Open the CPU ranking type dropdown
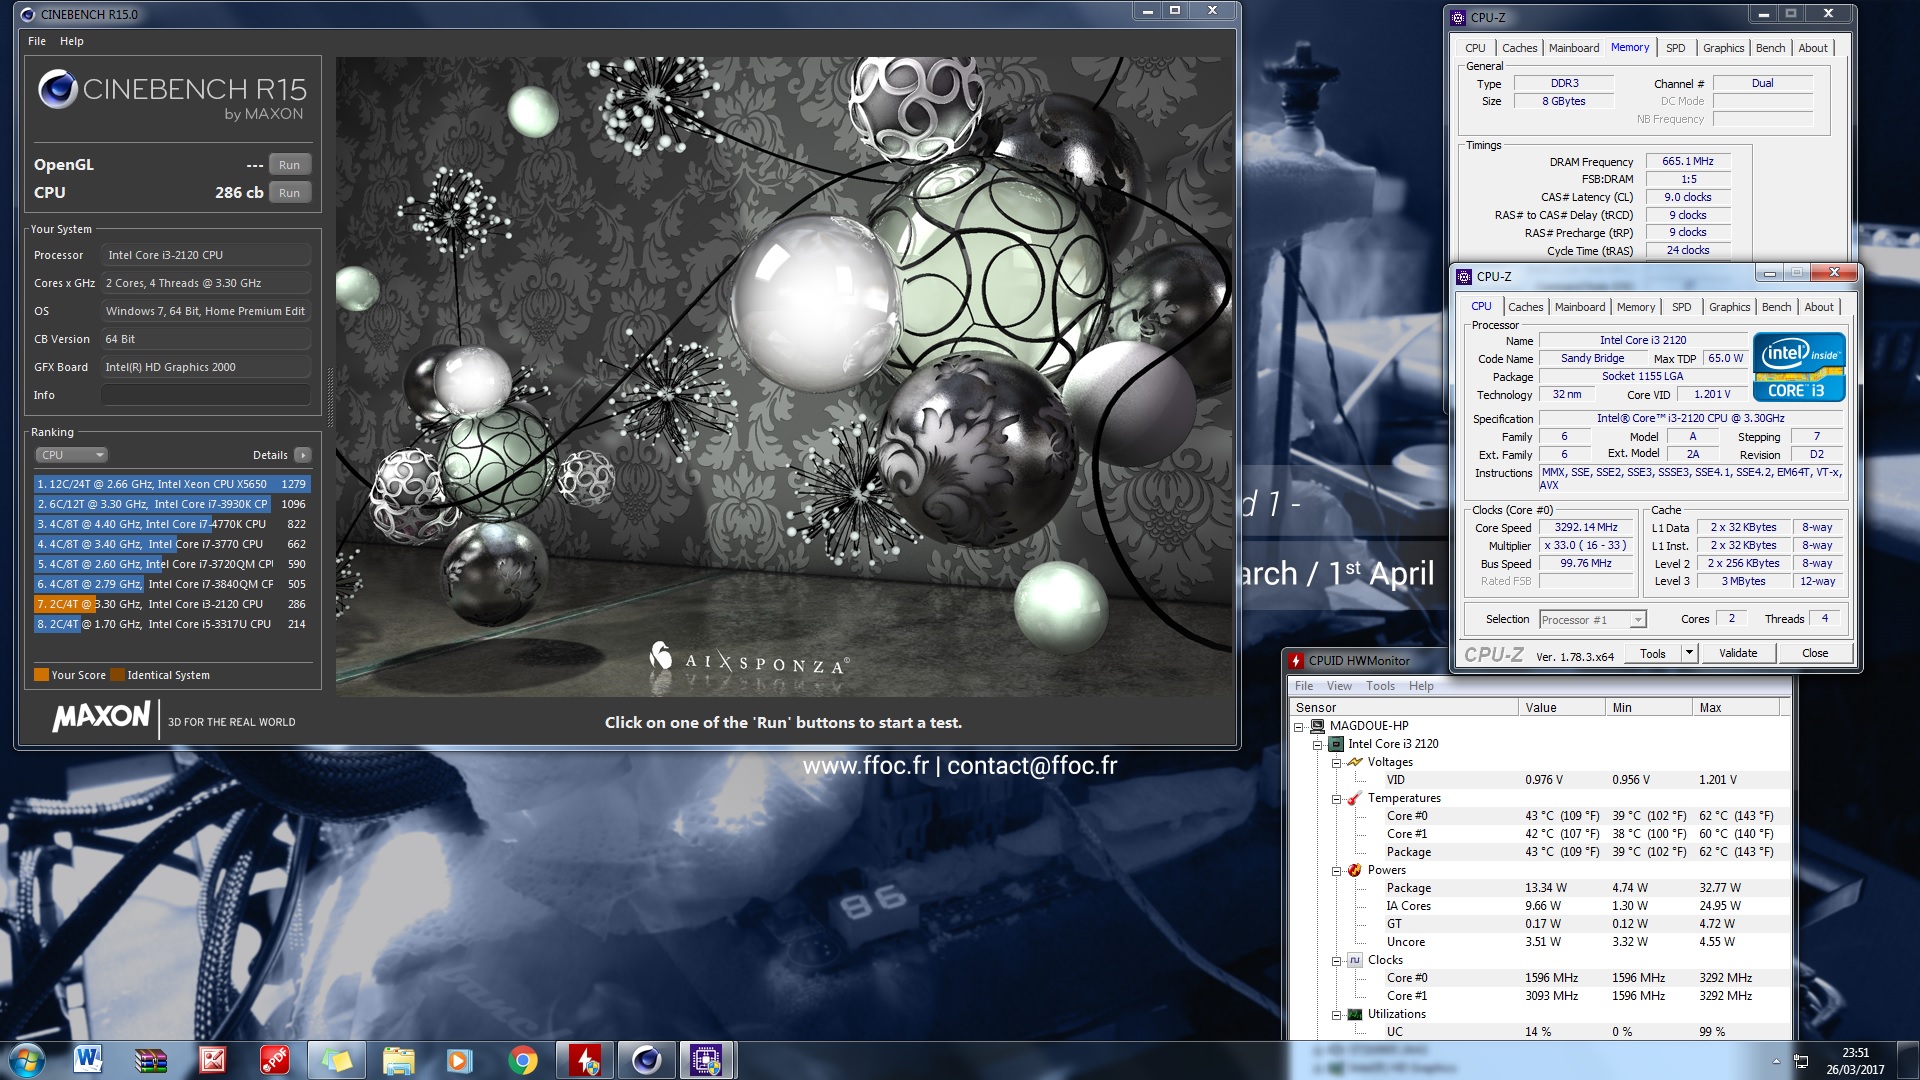Viewport: 1920px width, 1080px height. coord(71,455)
